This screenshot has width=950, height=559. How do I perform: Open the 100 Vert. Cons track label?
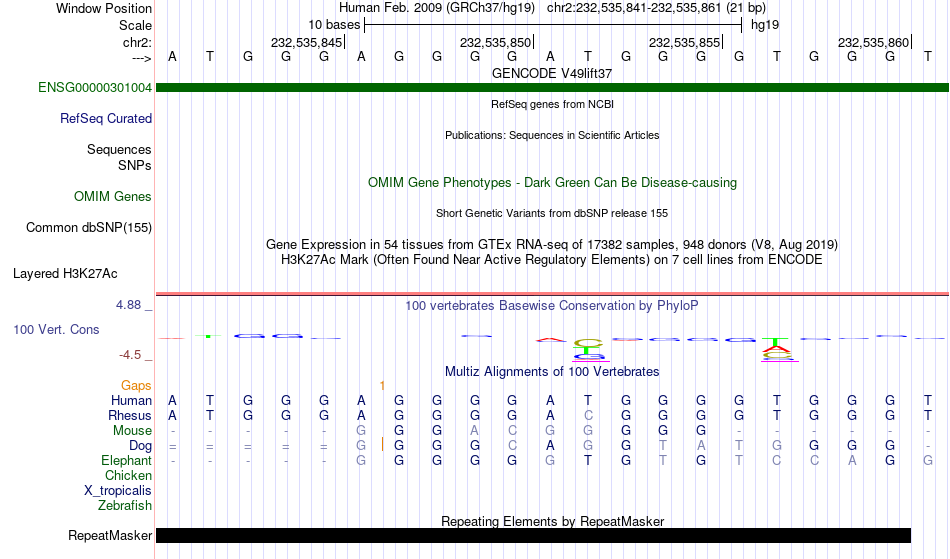[56, 329]
